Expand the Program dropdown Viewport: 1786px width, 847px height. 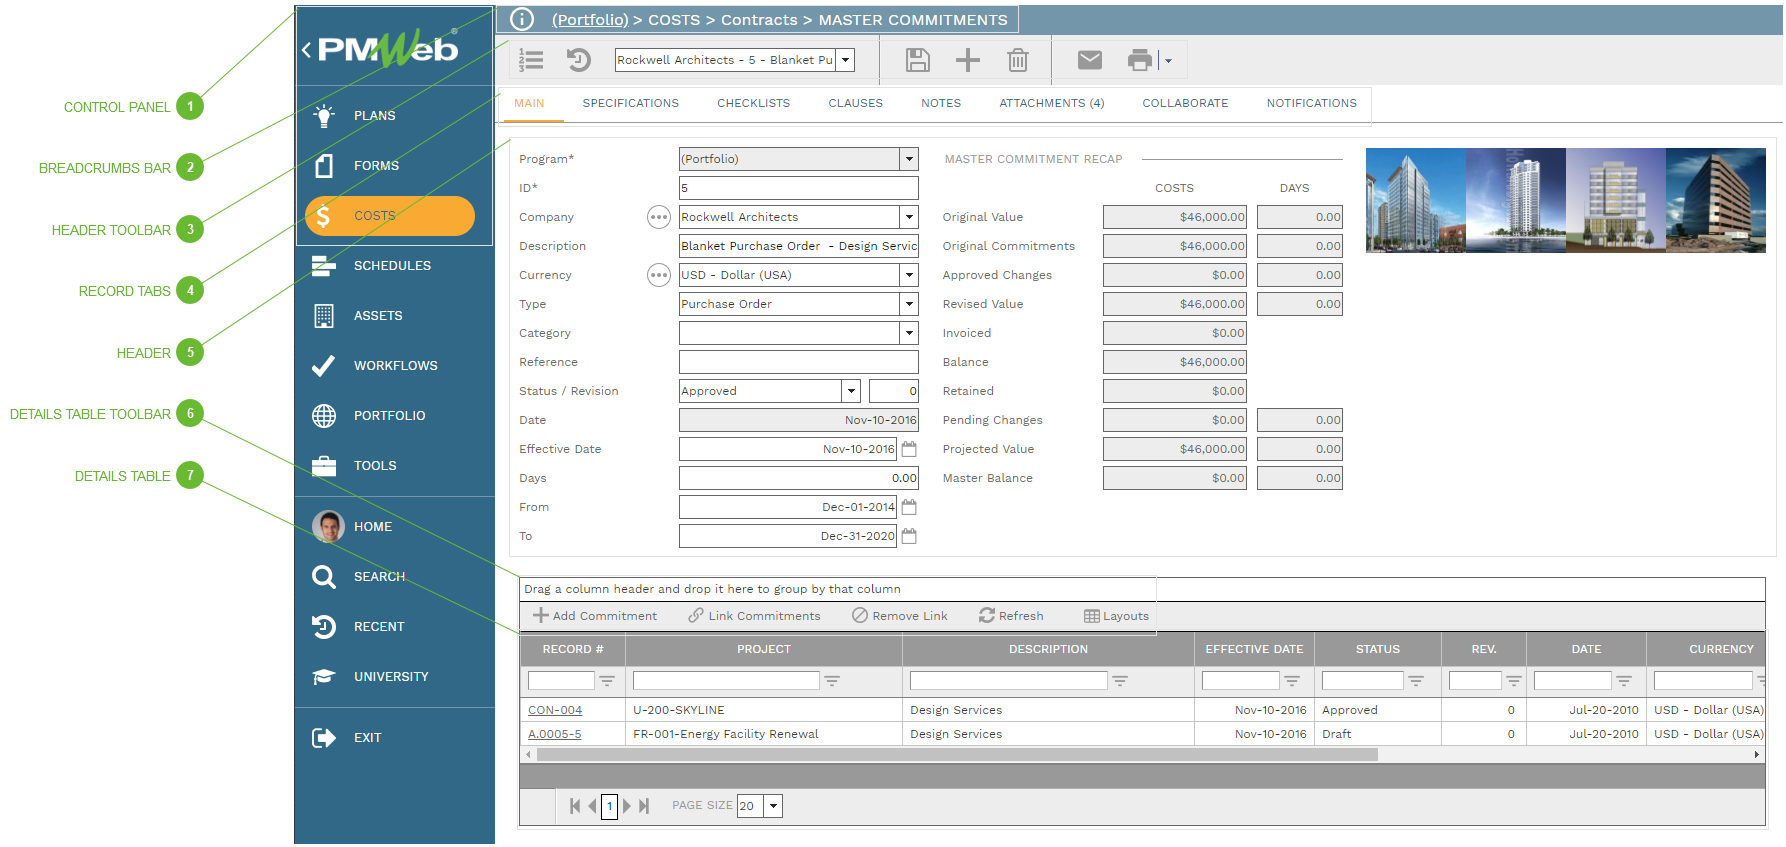908,159
